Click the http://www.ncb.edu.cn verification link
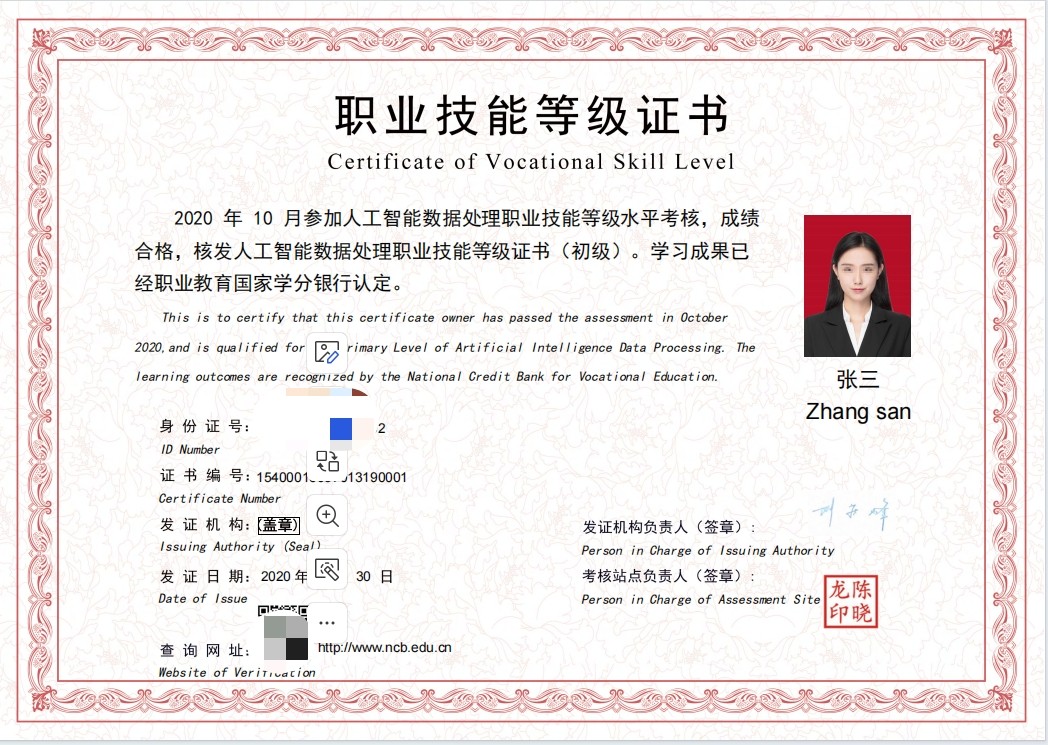1048x745 pixels. pyautogui.click(x=384, y=647)
